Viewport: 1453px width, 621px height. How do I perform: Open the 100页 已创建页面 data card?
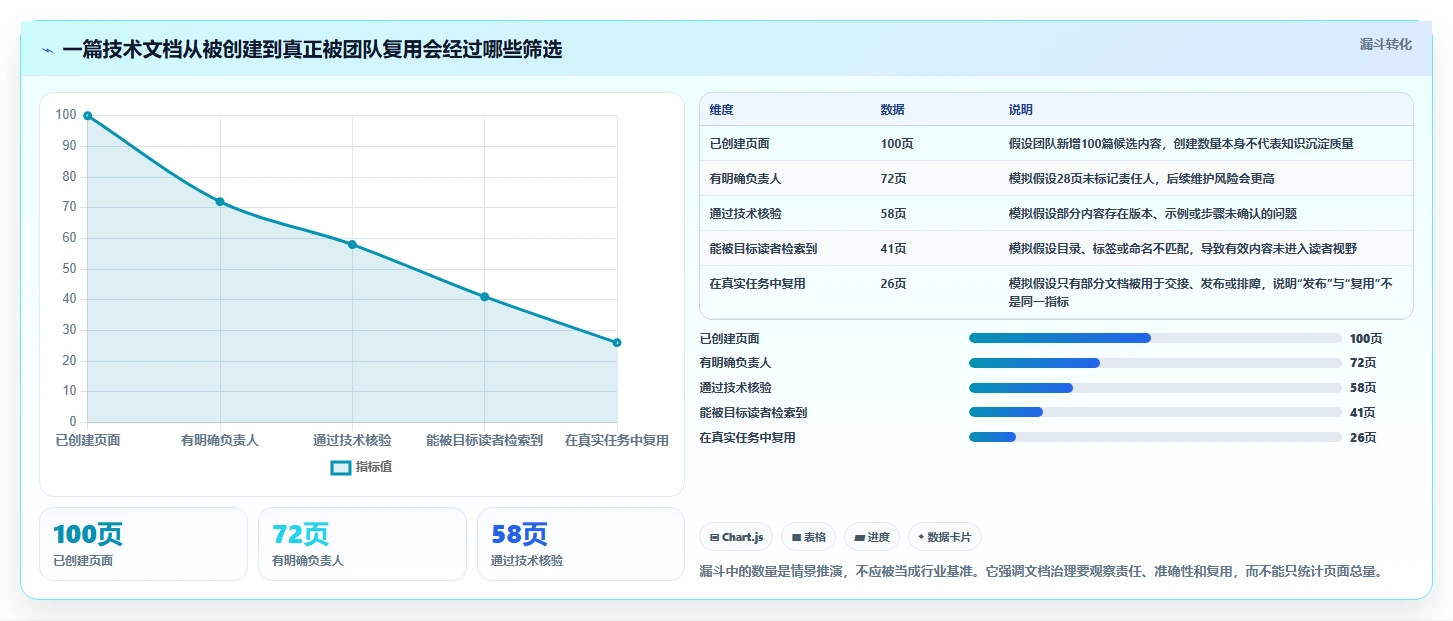click(143, 544)
